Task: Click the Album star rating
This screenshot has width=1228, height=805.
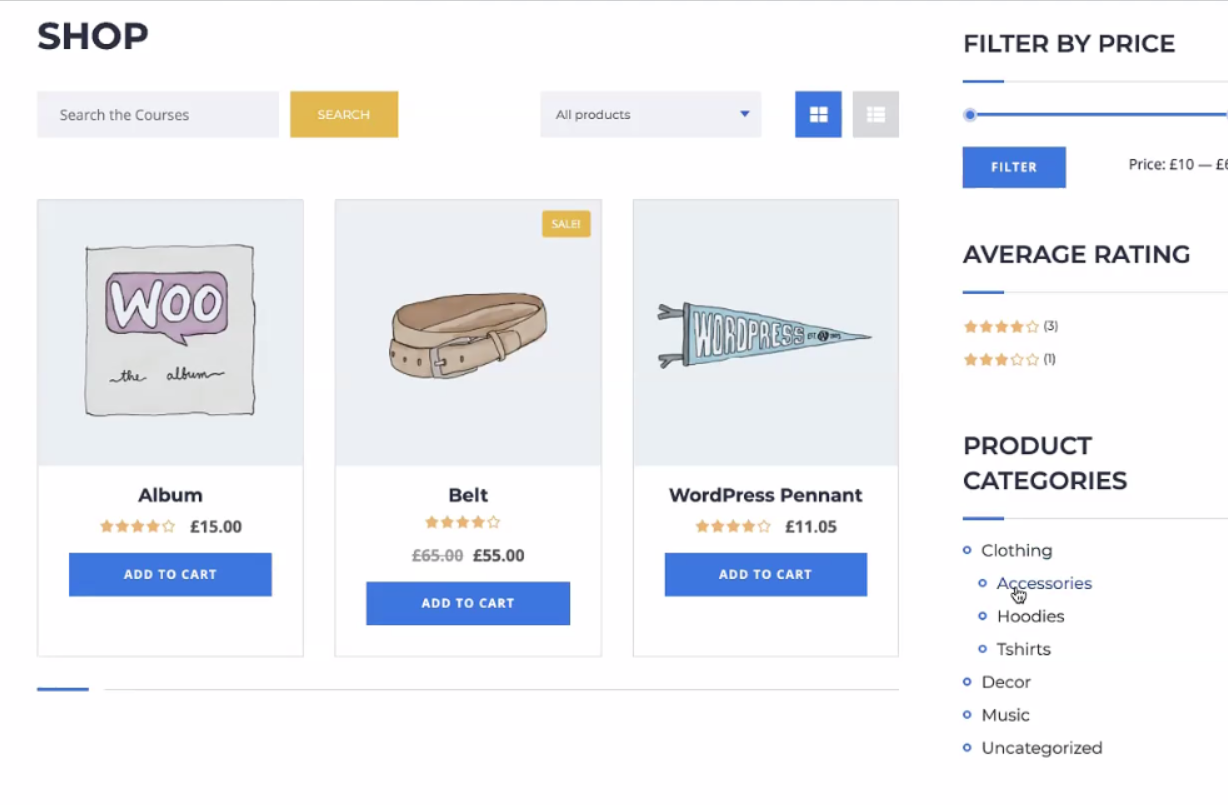Action: point(137,526)
